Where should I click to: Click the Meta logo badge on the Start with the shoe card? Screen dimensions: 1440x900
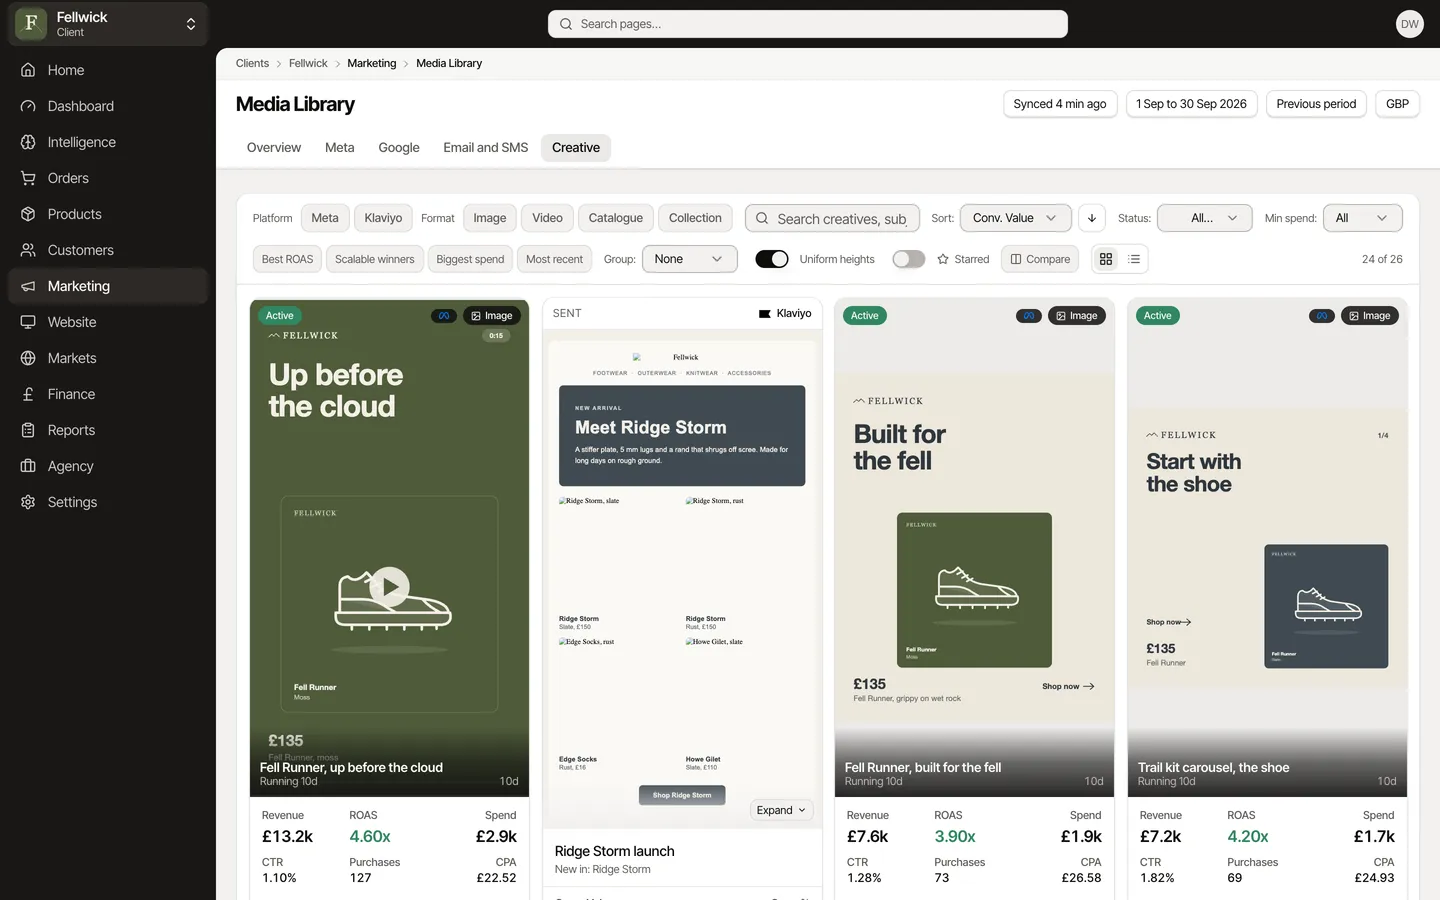[1322, 316]
